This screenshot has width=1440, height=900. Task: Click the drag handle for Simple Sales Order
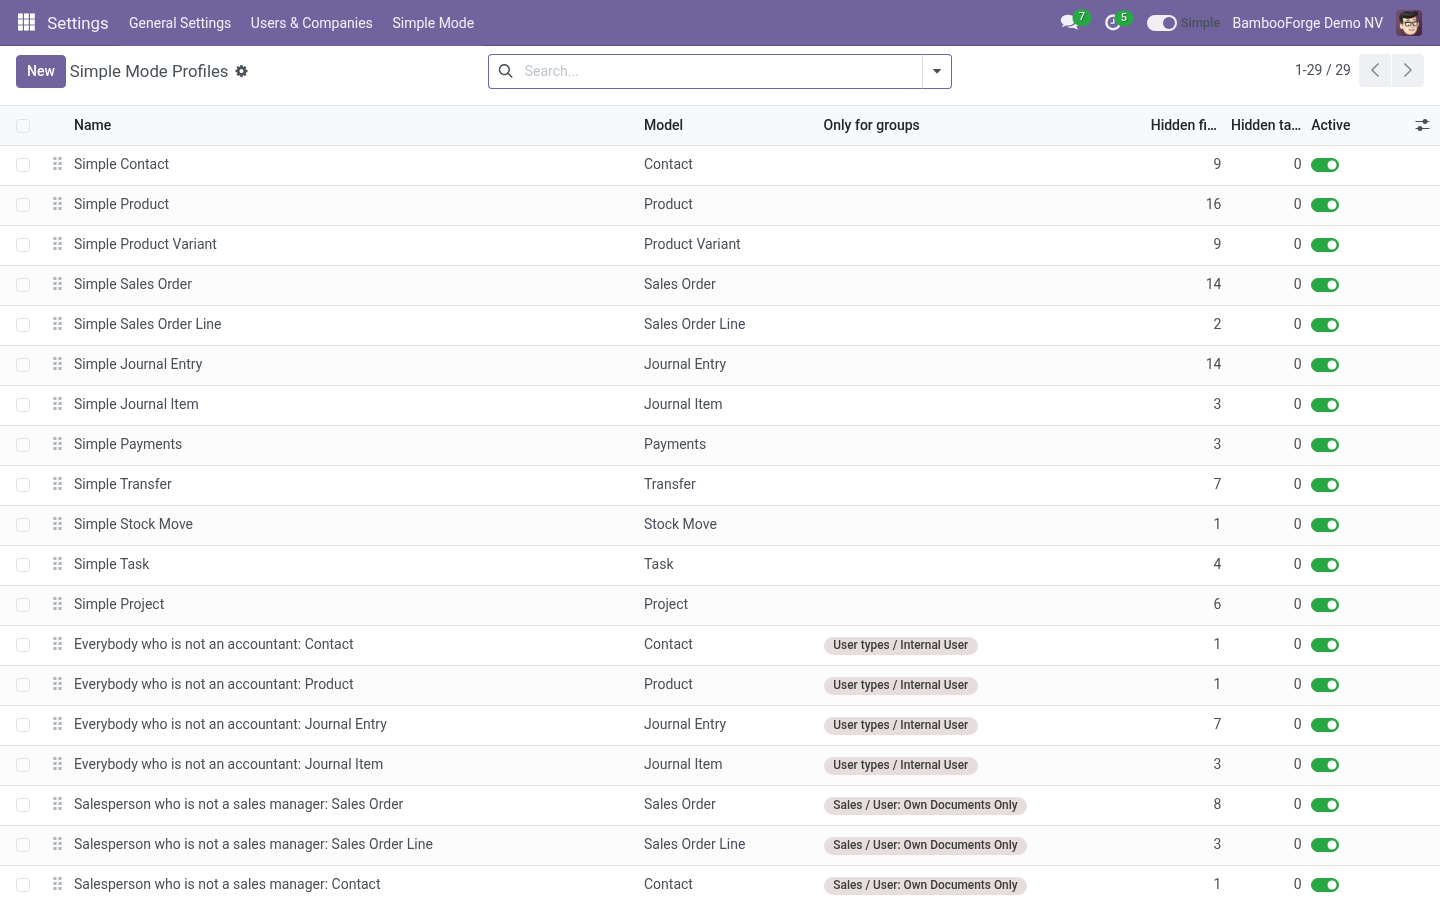[57, 284]
